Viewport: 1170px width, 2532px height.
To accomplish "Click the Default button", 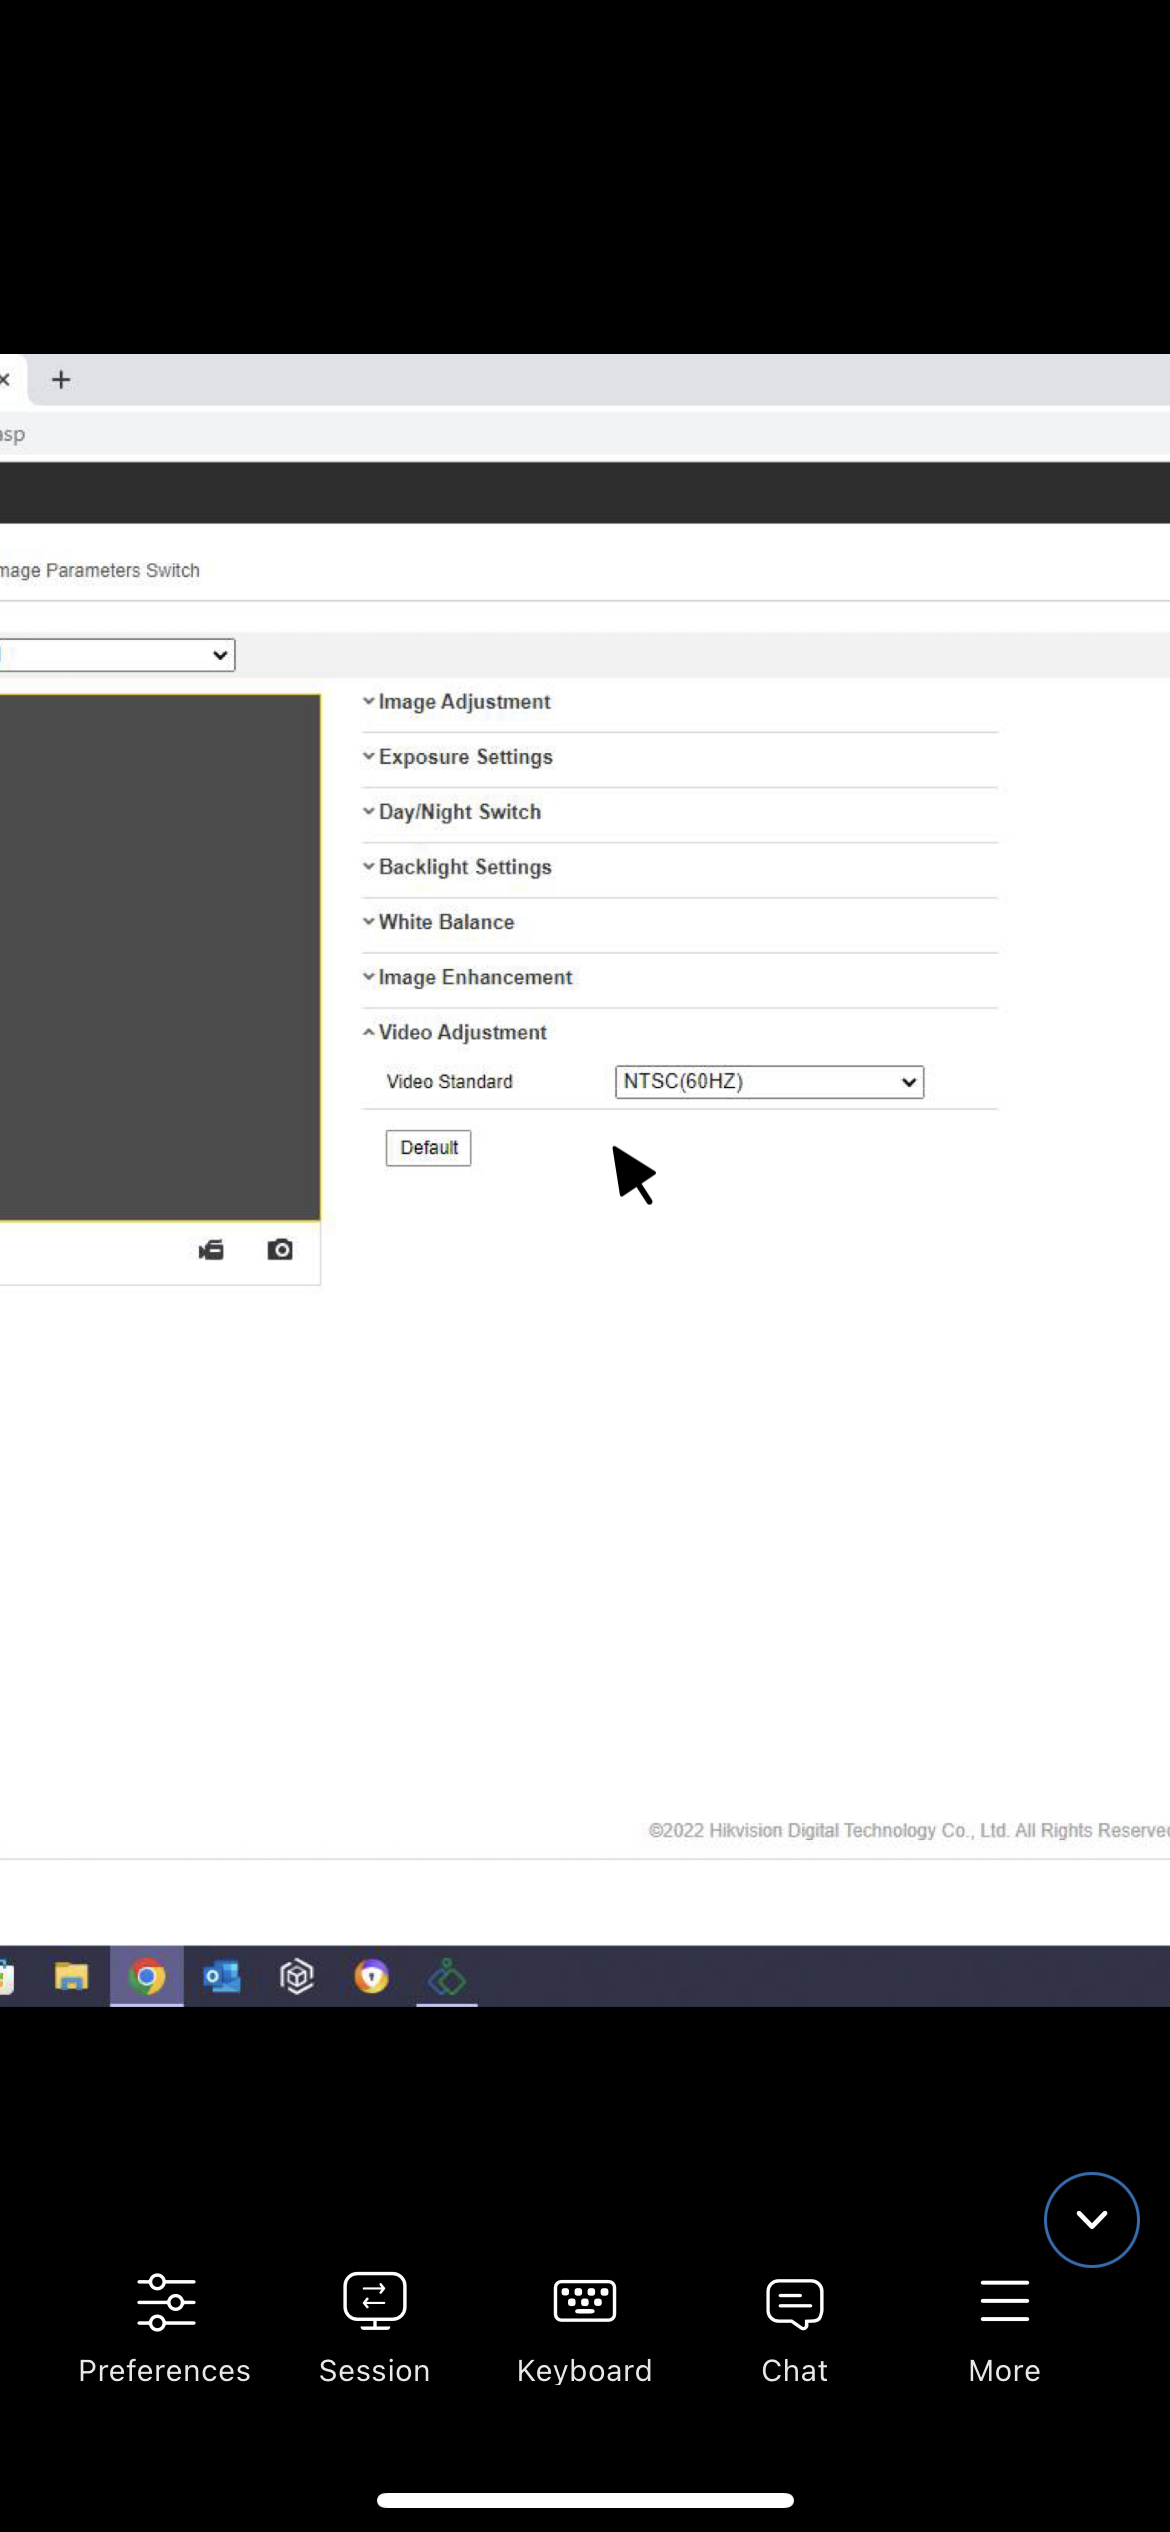I will [428, 1148].
